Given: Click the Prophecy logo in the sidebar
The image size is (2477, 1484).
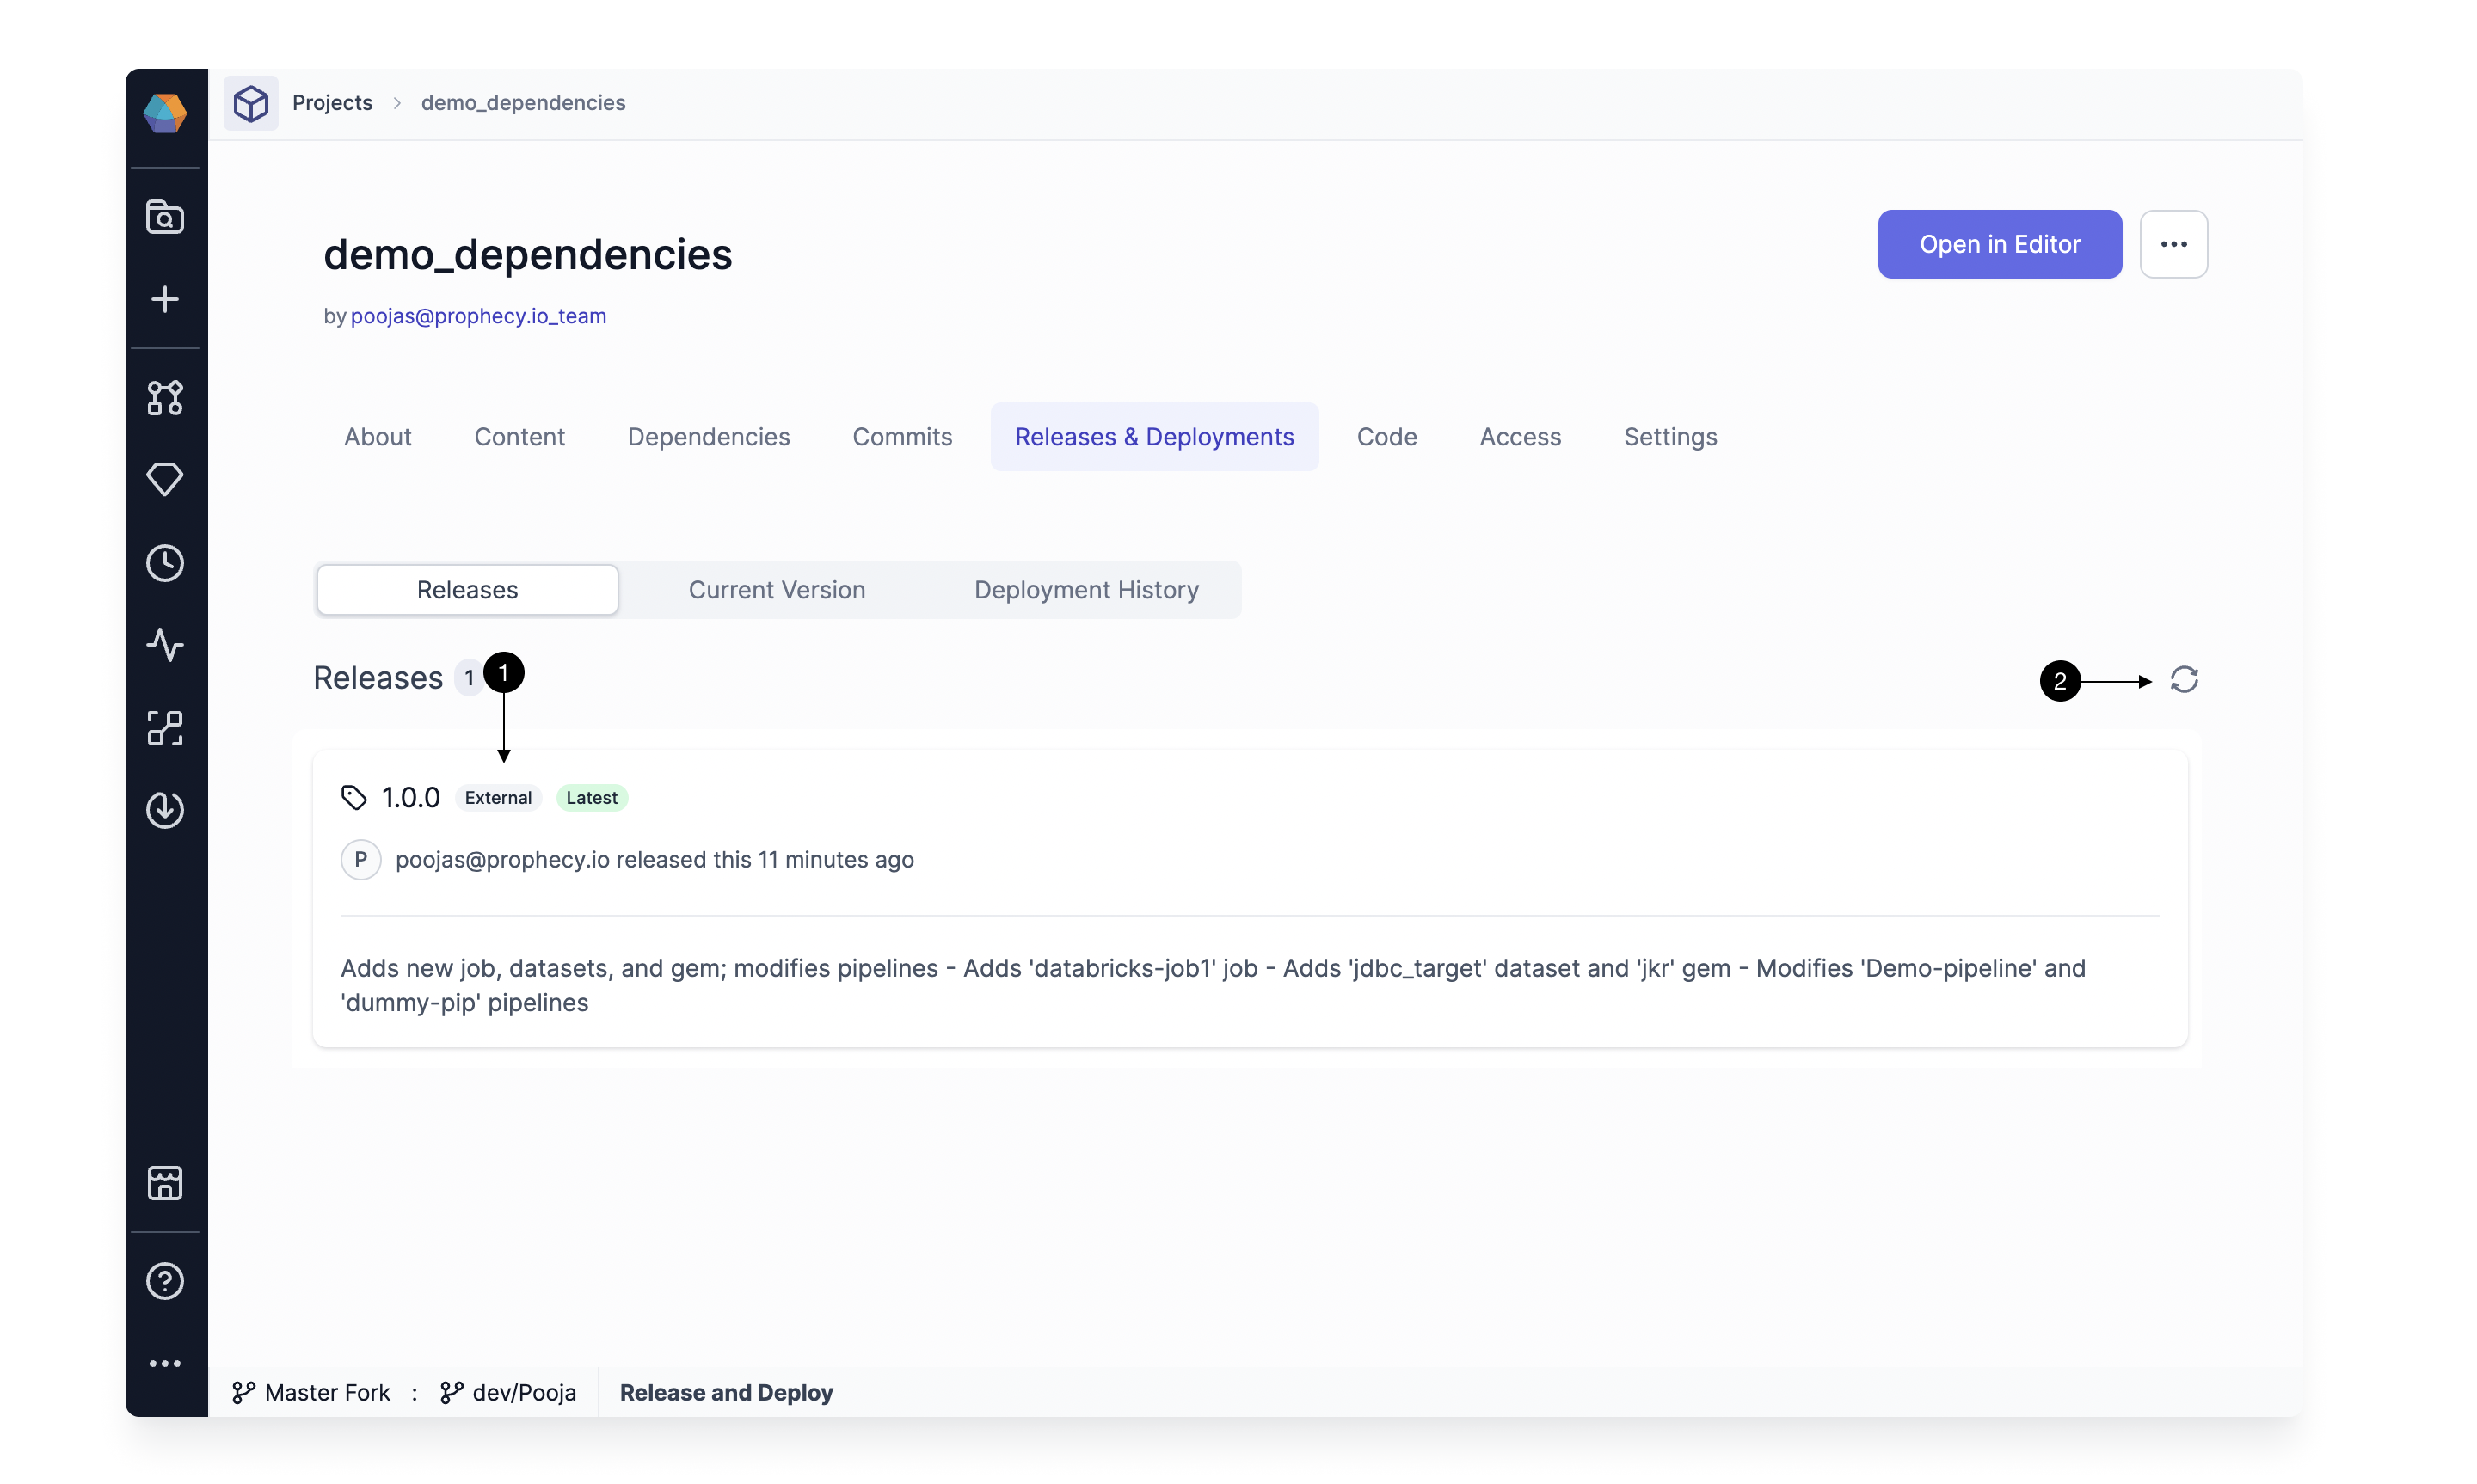Looking at the screenshot, I should pyautogui.click(x=165, y=113).
